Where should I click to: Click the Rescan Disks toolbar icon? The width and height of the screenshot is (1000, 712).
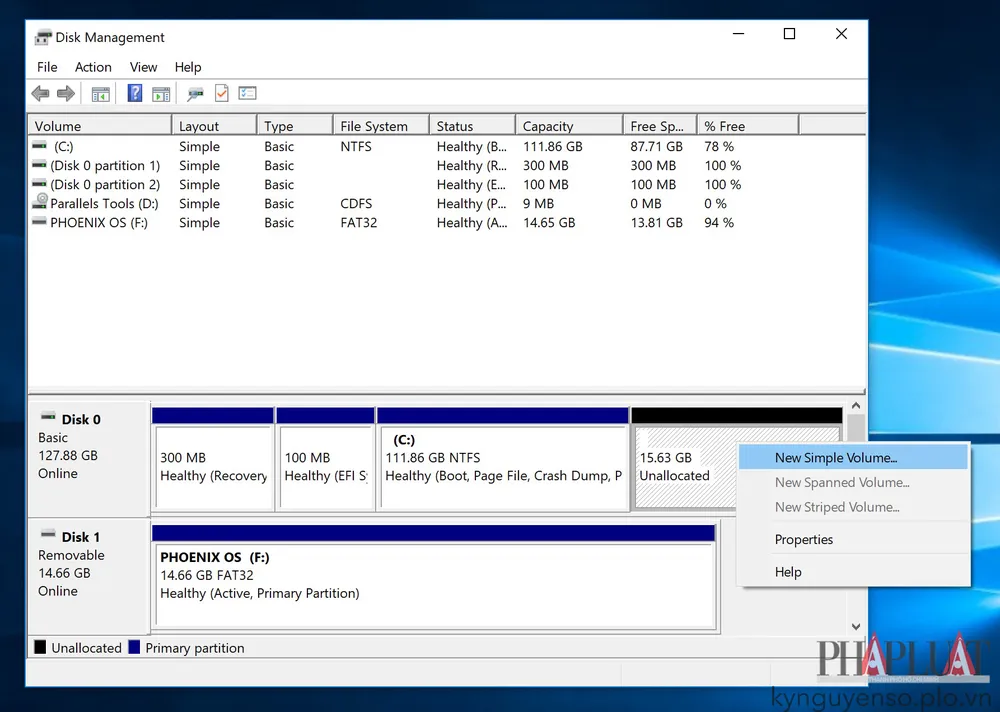point(195,94)
